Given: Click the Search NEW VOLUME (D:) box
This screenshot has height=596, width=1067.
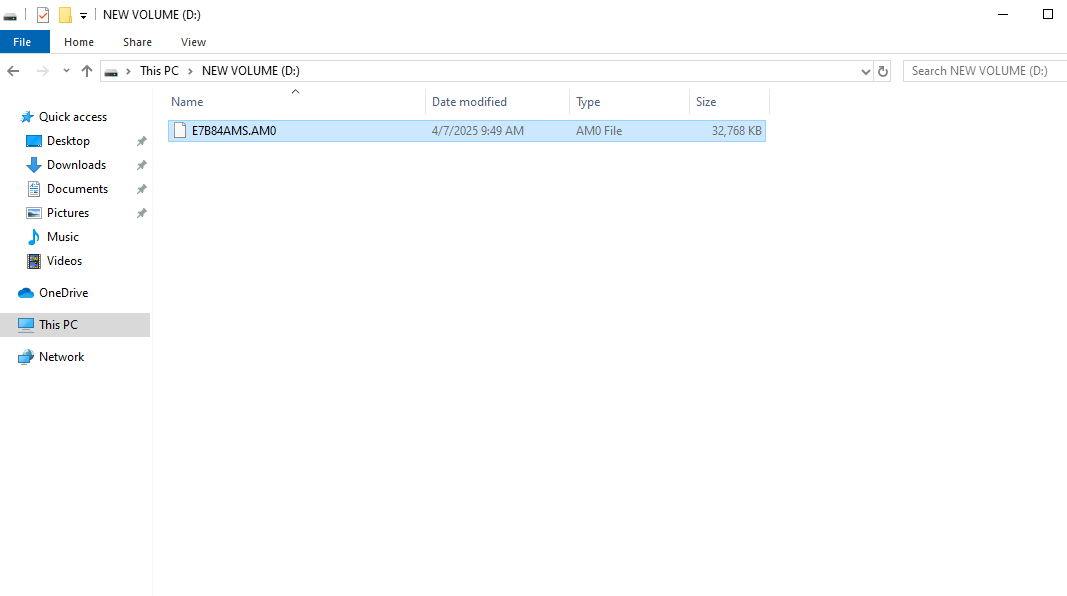Looking at the screenshot, I should click(x=985, y=71).
